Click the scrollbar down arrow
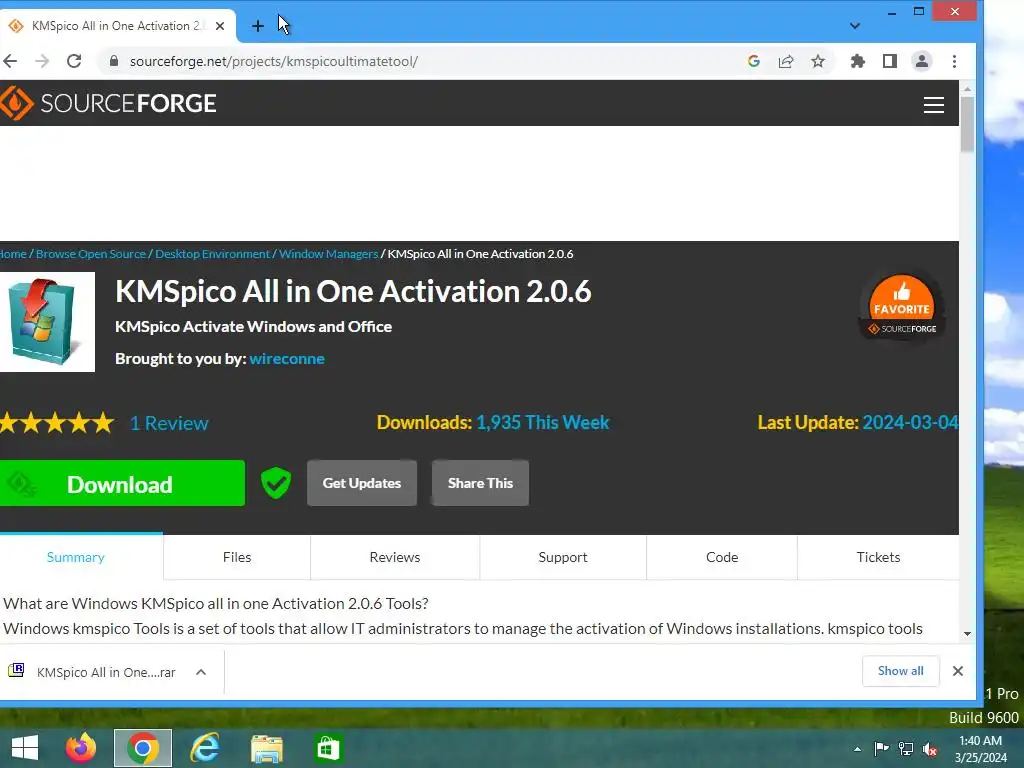Screen dimensions: 1024x768 [967, 633]
